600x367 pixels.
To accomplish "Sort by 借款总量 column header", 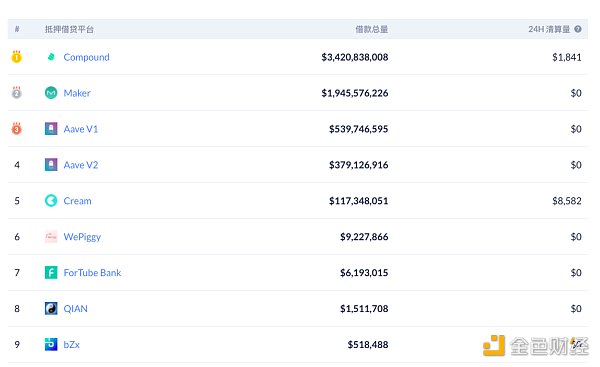I will point(372,29).
